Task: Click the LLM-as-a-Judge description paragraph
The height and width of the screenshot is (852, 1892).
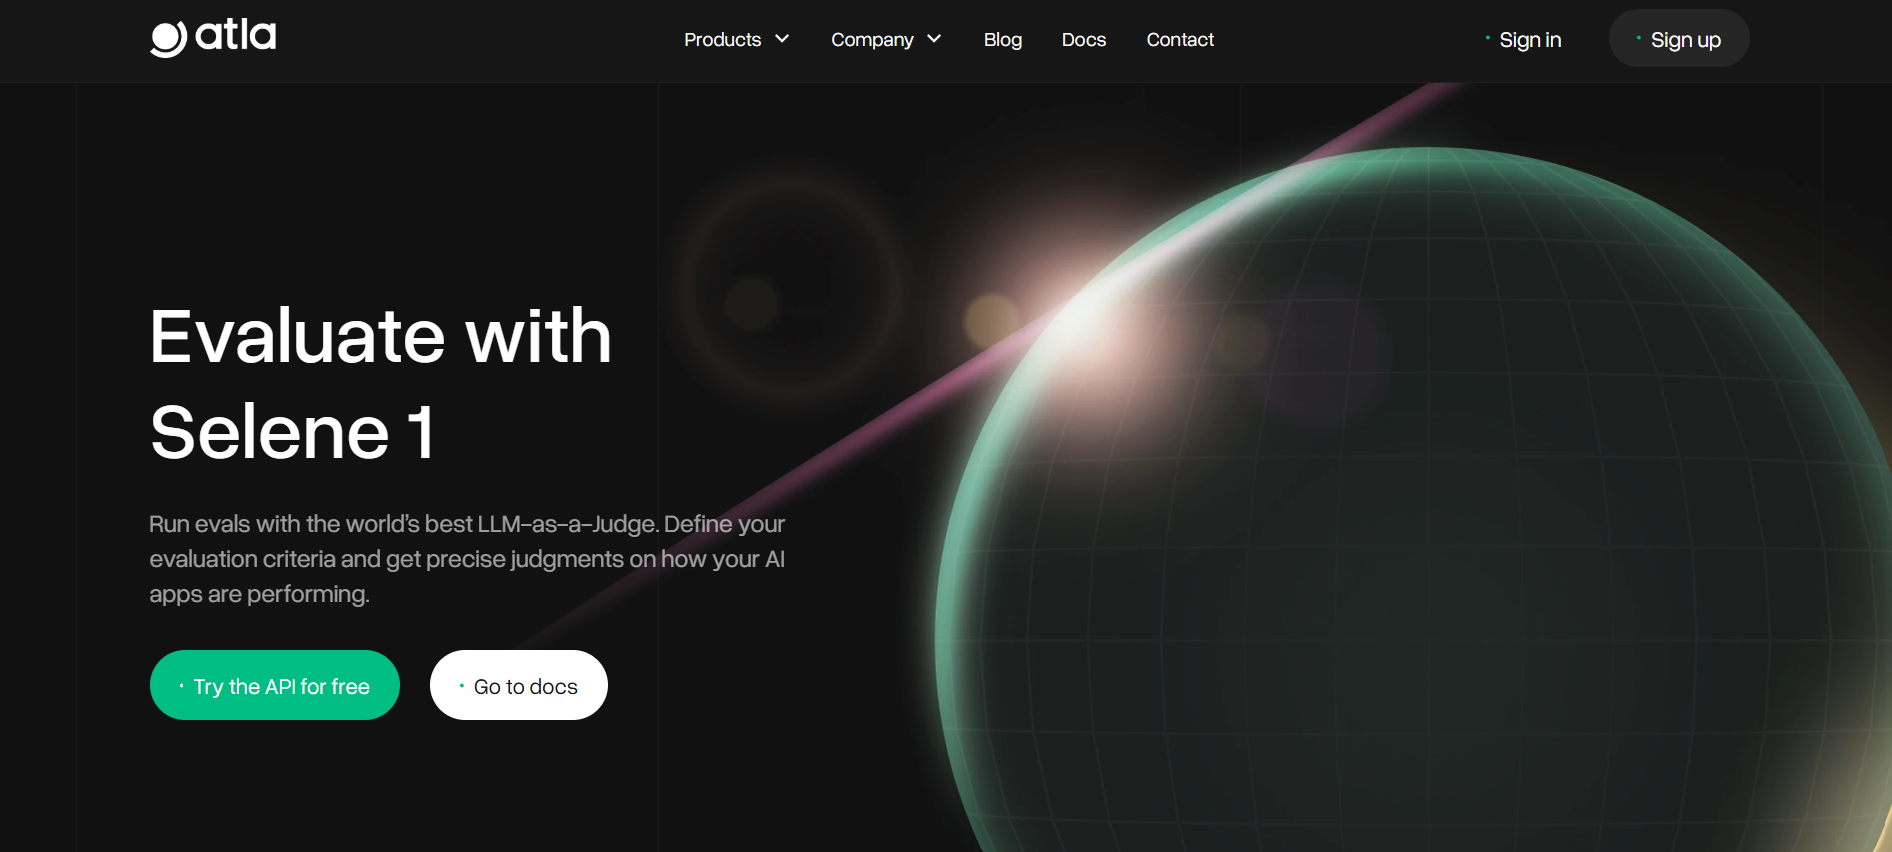Action: pyautogui.click(x=467, y=559)
